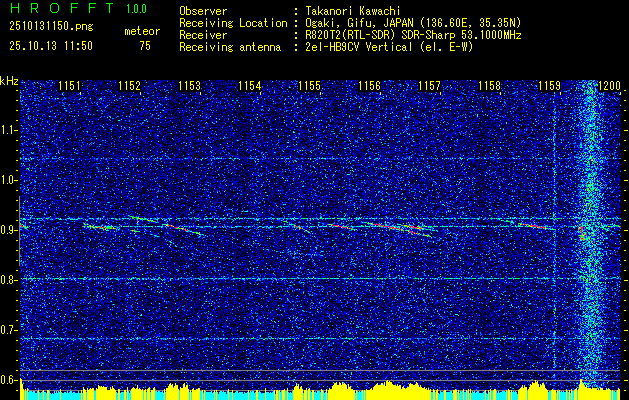Click the 1152 time marker
Image resolution: width=629 pixels, height=400 pixels.
130,85
